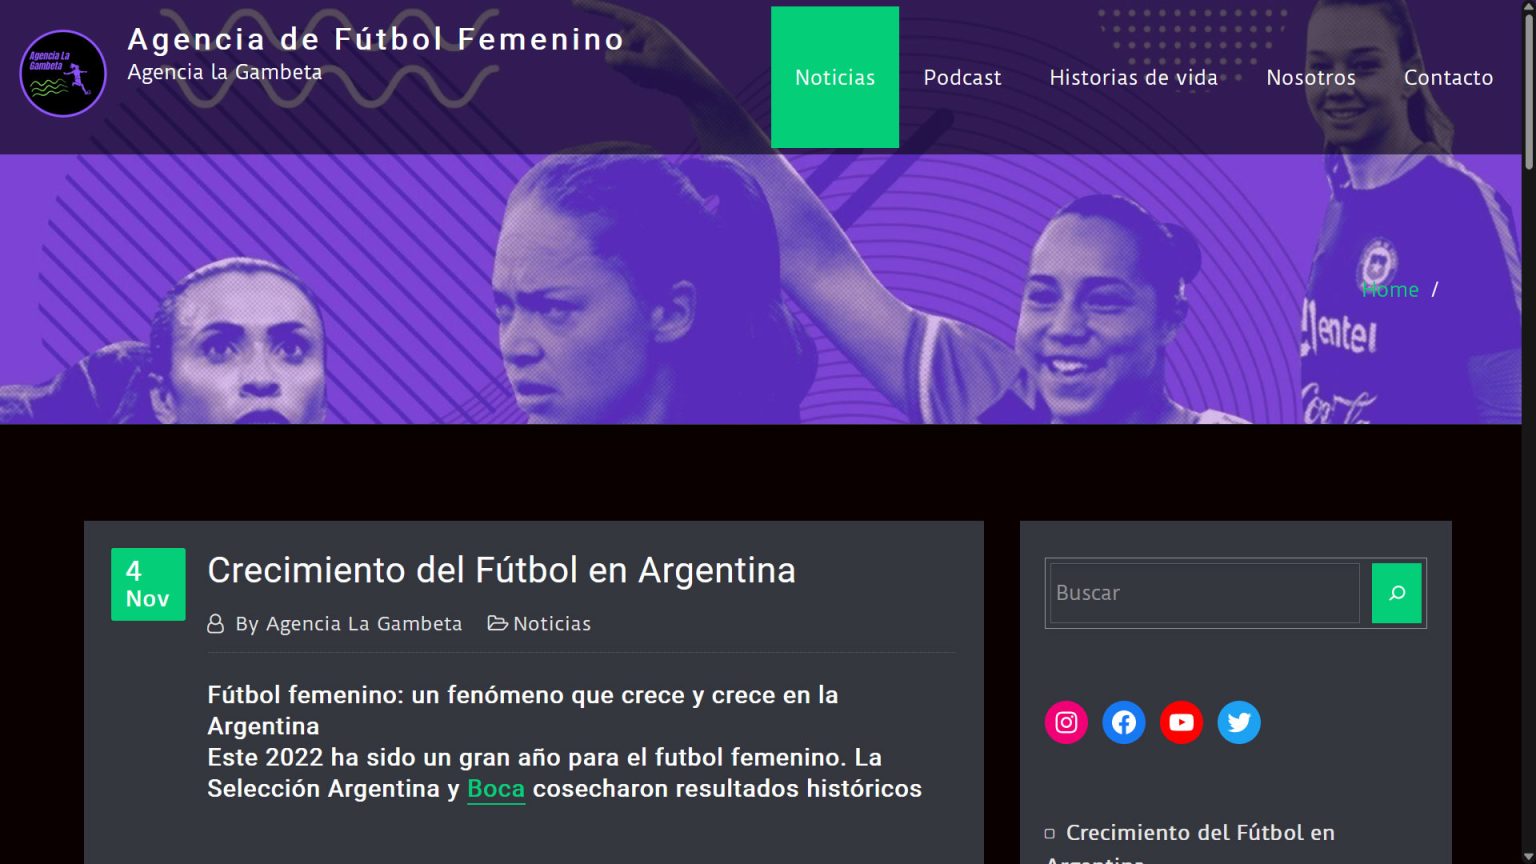Open the Agencia La Gambeta author link
Viewport: 1536px width, 864px height.
coord(364,624)
